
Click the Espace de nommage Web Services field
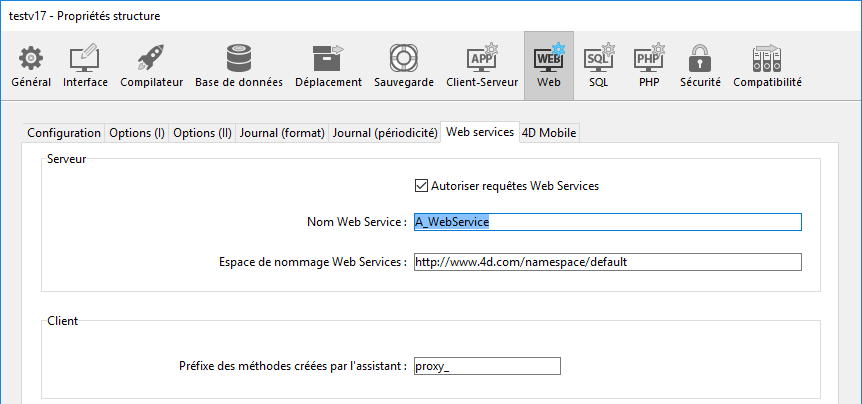[607, 262]
